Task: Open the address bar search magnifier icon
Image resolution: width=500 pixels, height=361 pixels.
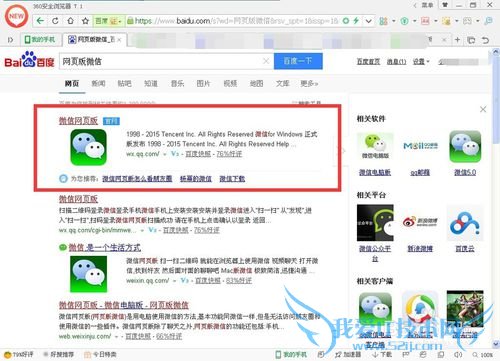Action: (488, 21)
